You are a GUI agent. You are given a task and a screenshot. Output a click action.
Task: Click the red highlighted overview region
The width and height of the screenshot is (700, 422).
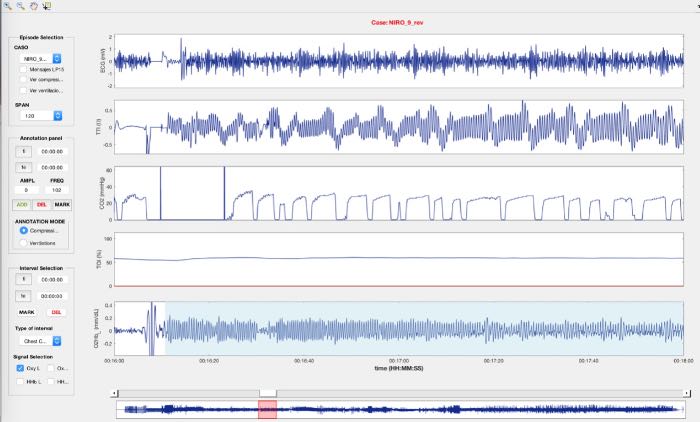(267, 410)
